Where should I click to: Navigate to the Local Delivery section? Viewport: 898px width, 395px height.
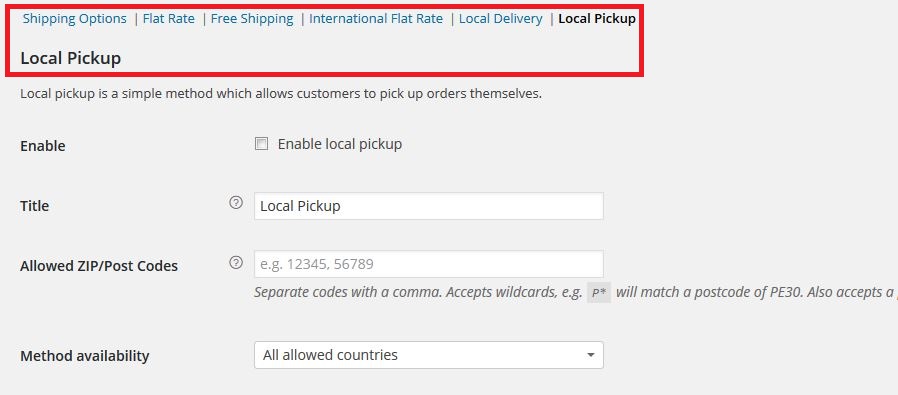click(501, 18)
